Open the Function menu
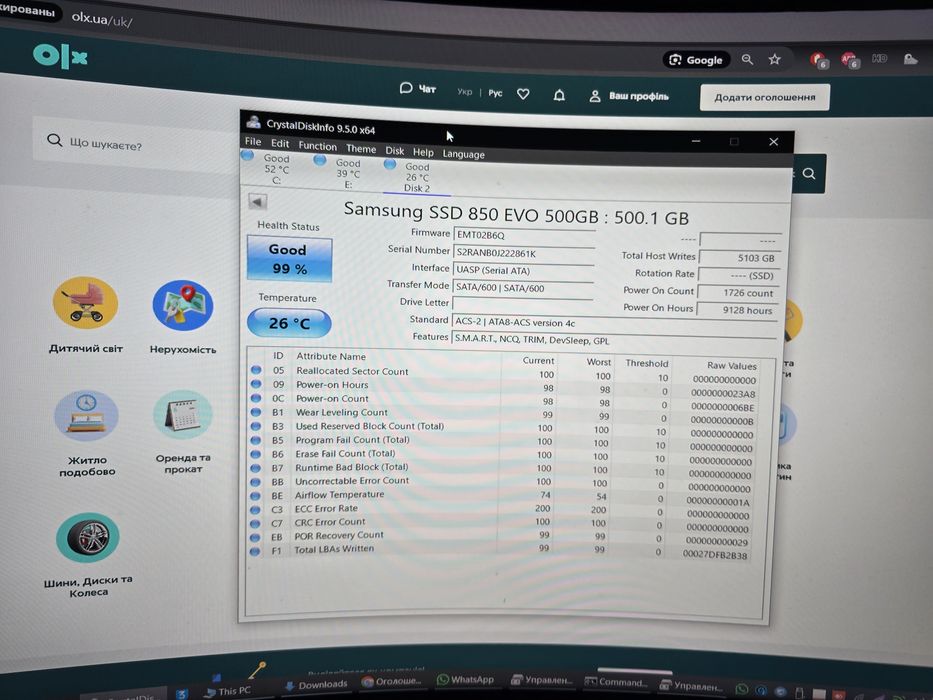The width and height of the screenshot is (933, 700). pyautogui.click(x=317, y=146)
